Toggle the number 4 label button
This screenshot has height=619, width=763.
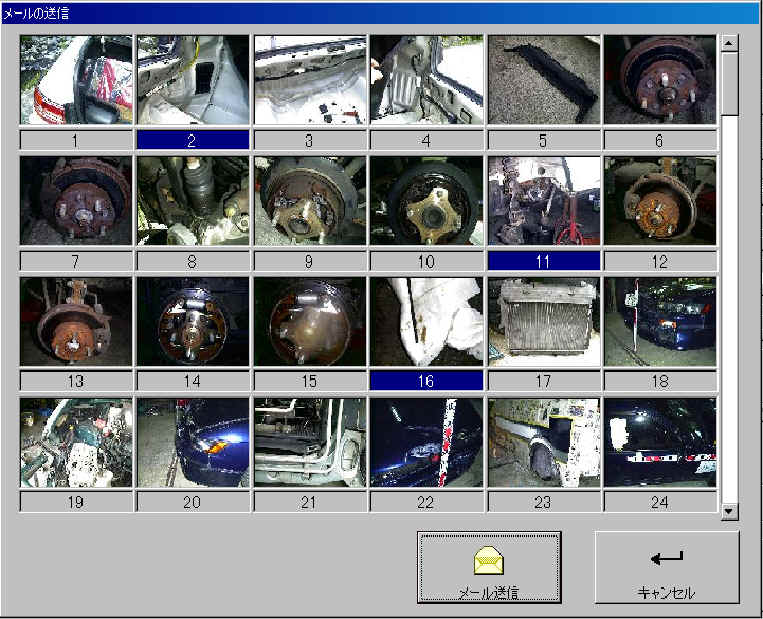(x=427, y=140)
